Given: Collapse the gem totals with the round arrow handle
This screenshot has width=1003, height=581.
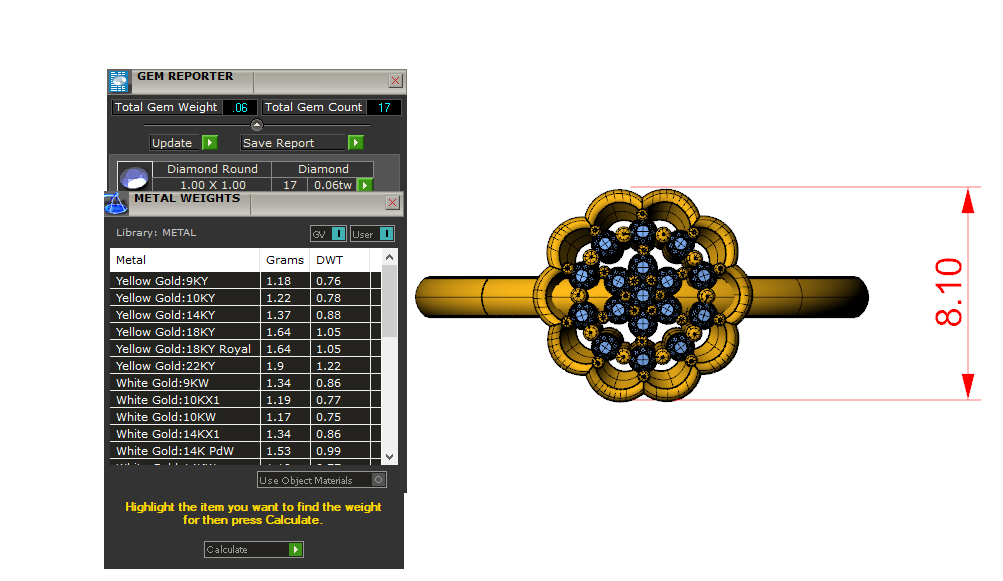Looking at the screenshot, I should [x=257, y=125].
